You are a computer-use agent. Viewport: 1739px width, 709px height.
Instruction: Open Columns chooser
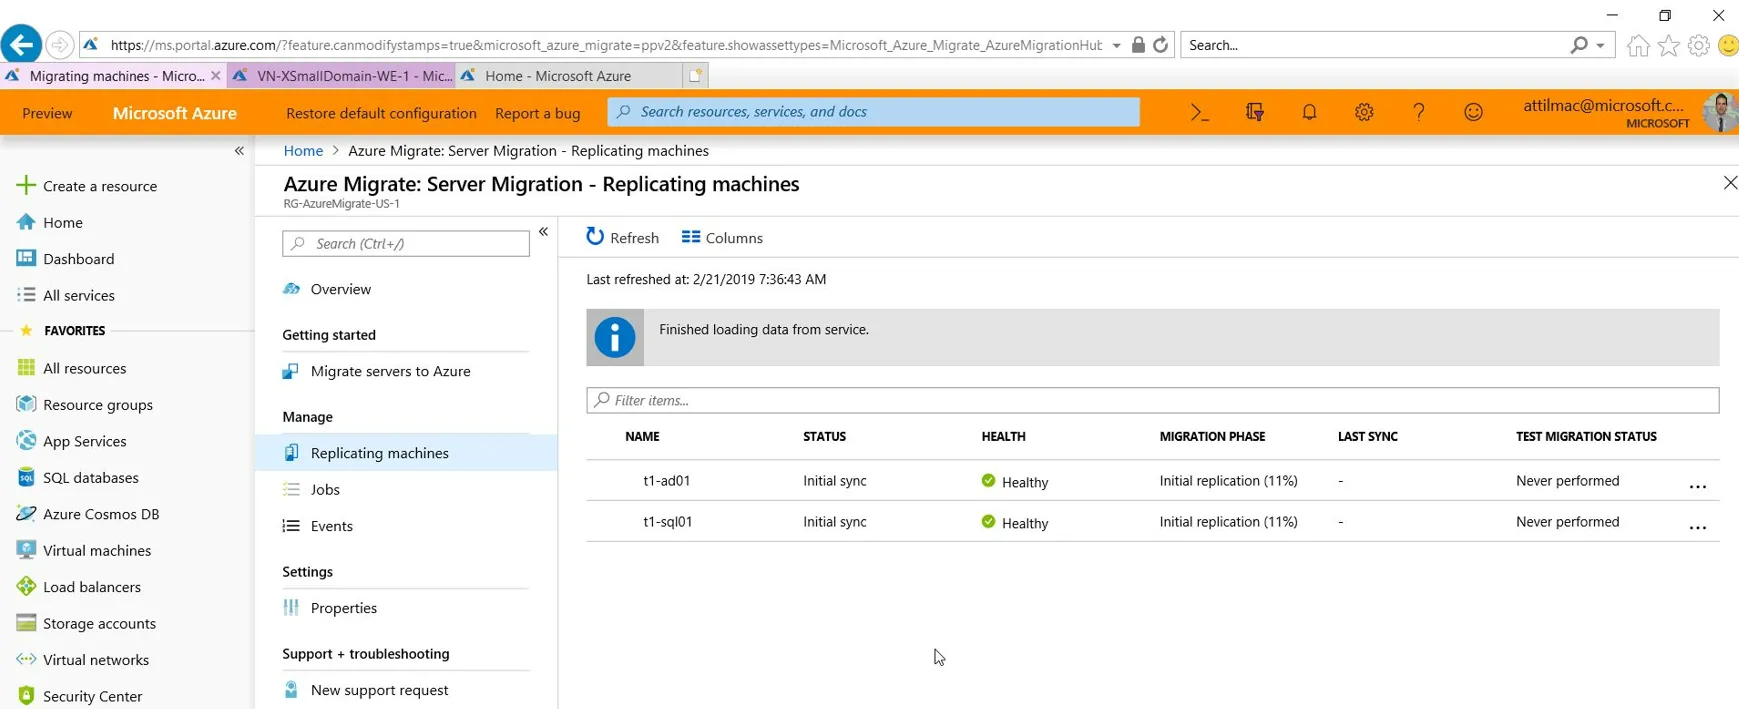722,238
